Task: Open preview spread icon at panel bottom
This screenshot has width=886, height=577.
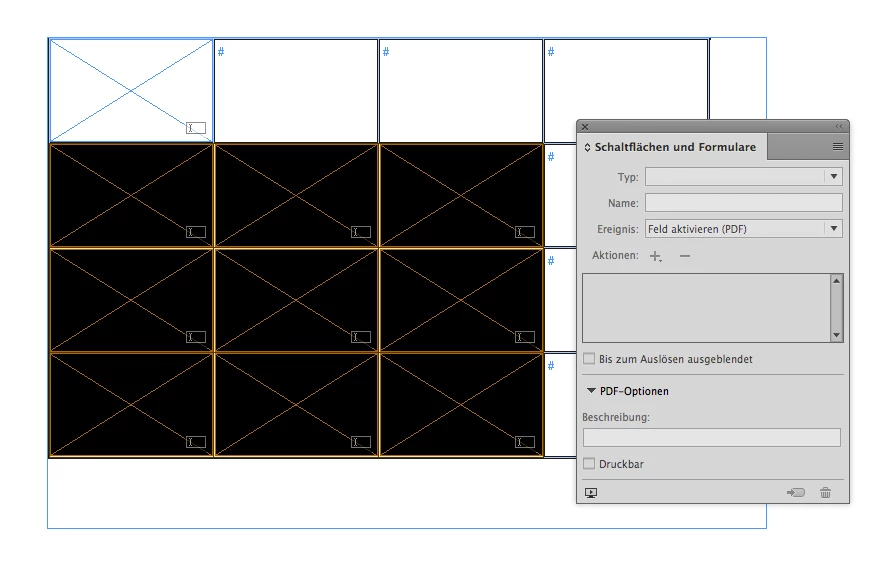Action: coord(591,493)
